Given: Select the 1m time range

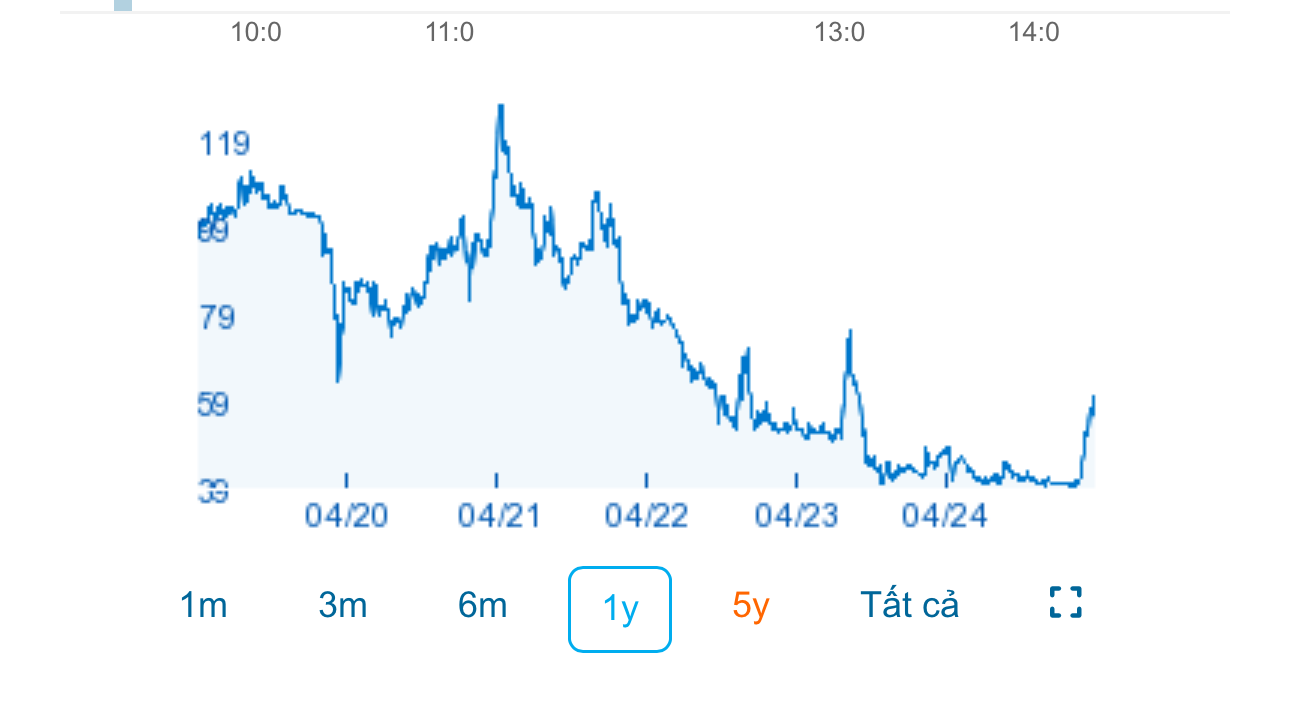Looking at the screenshot, I should pos(204,606).
